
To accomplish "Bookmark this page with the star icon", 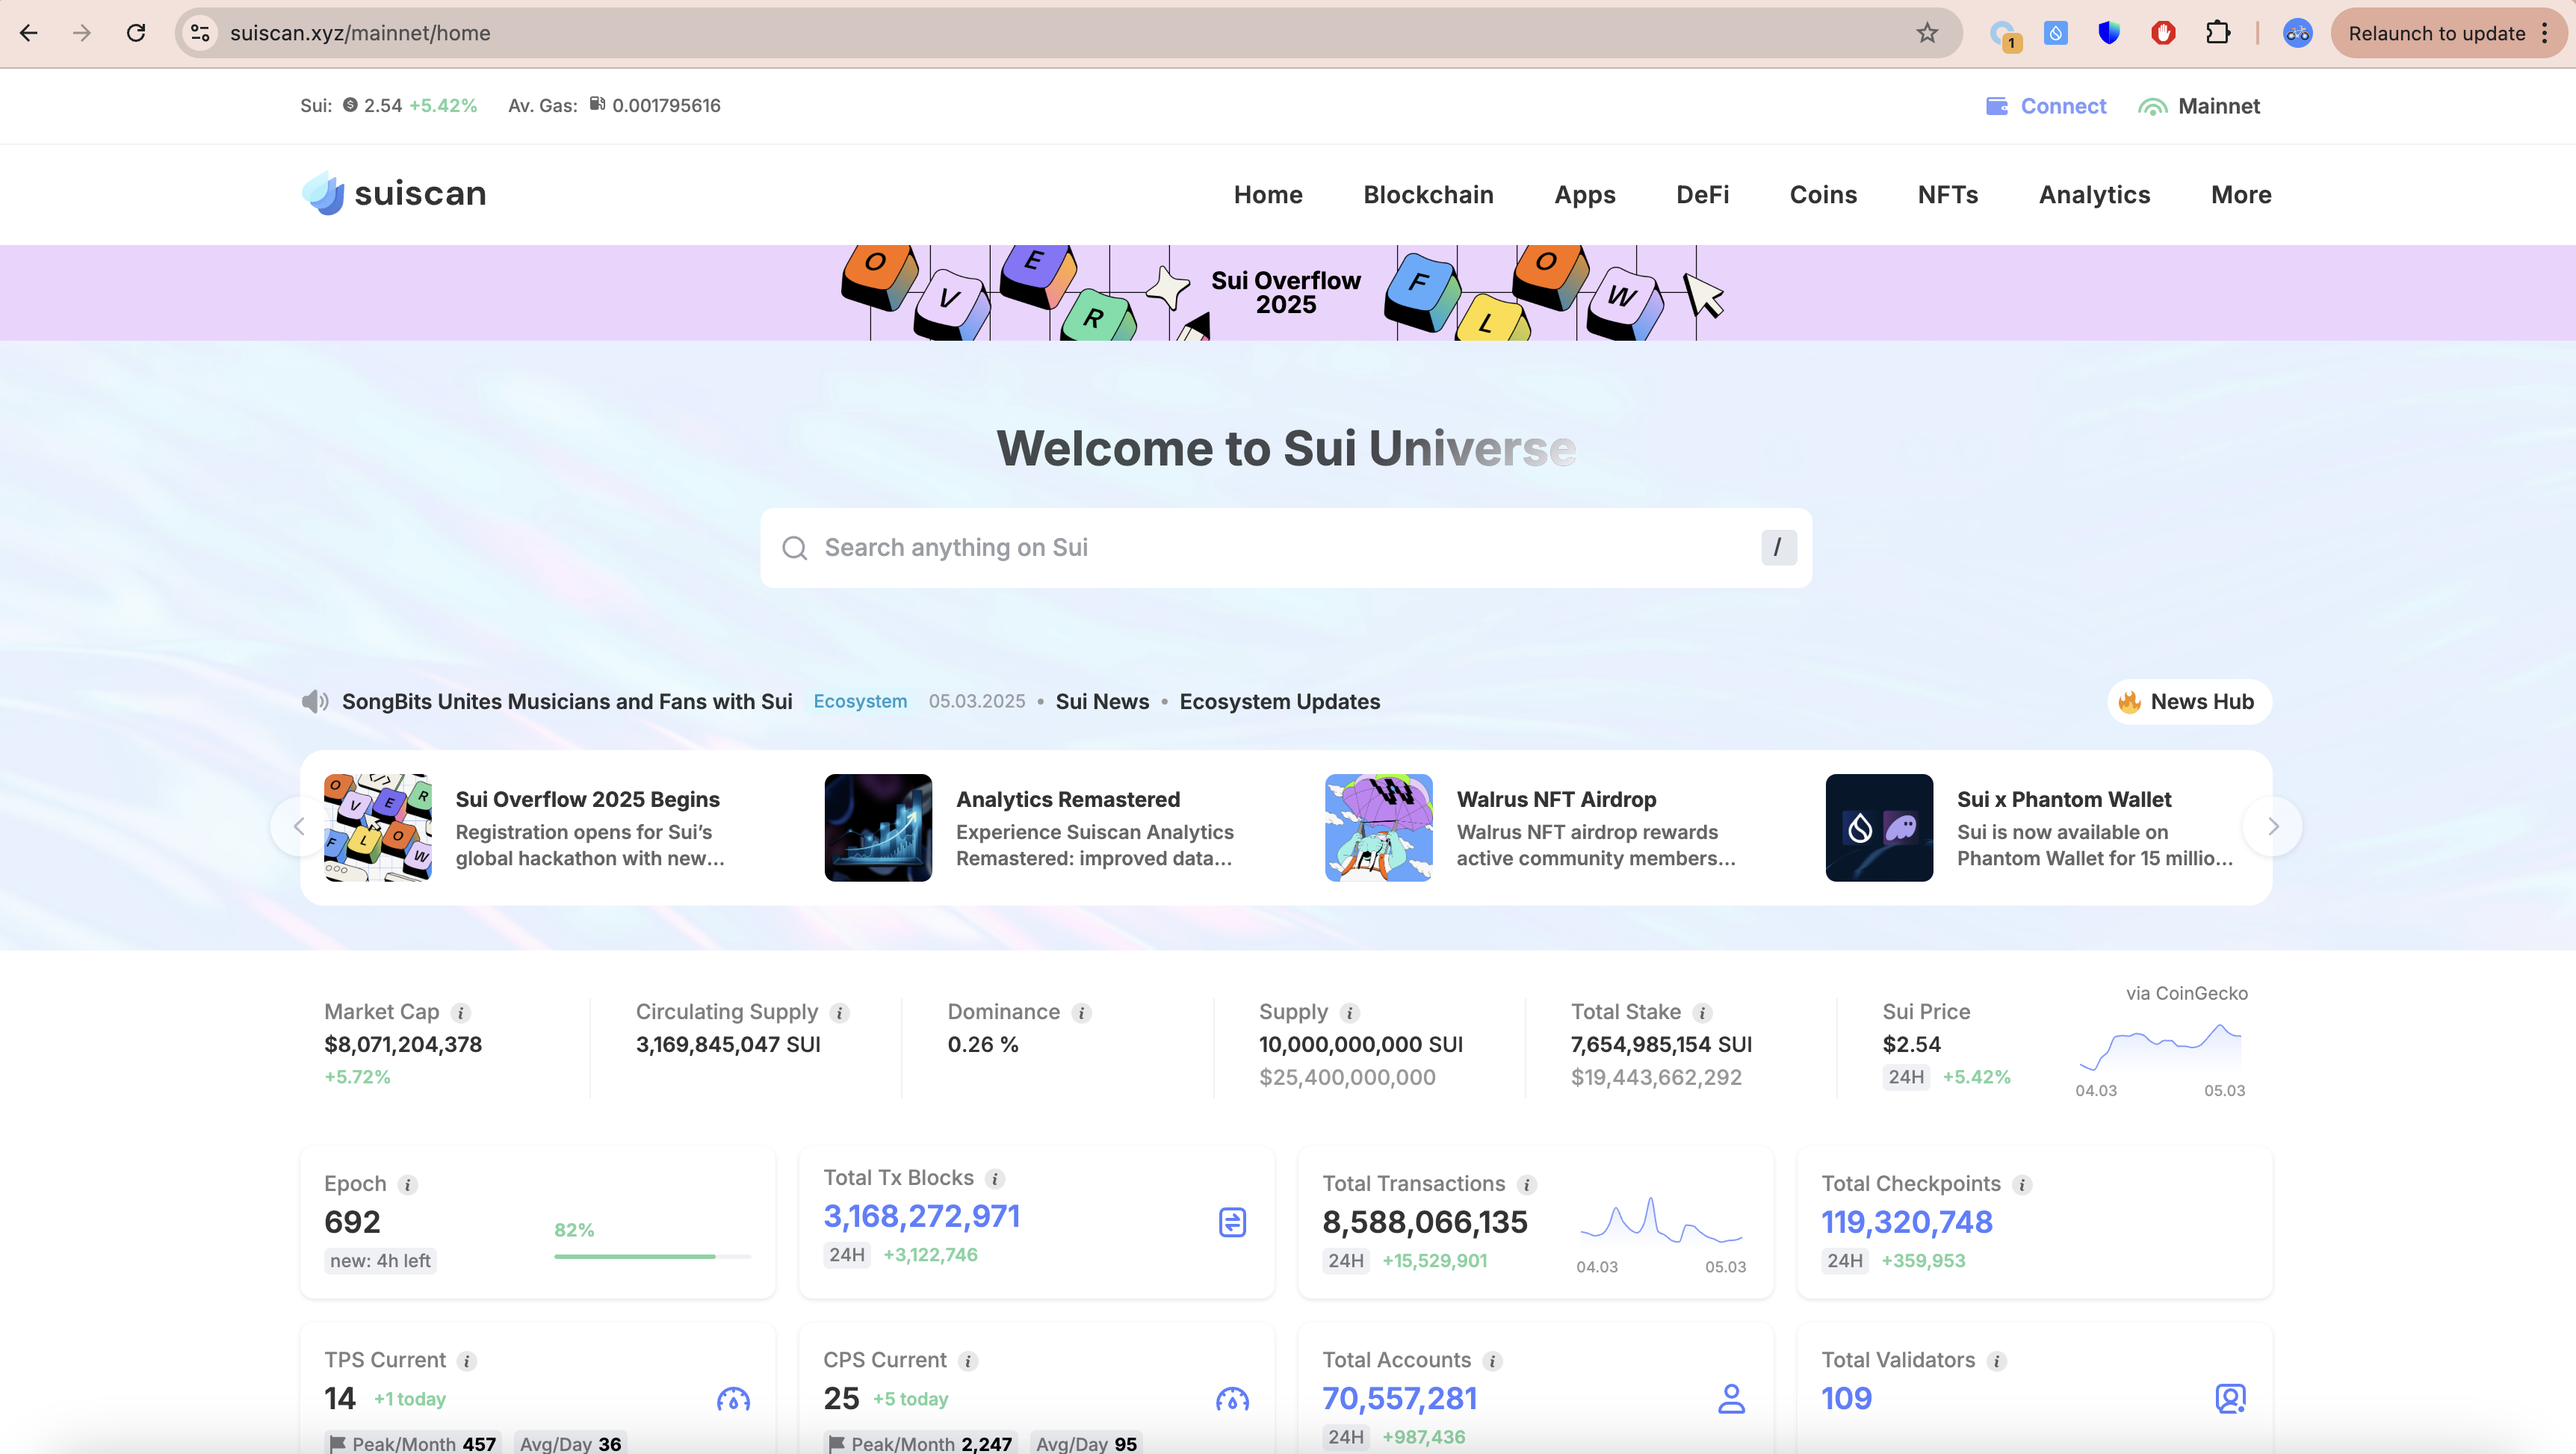I will pyautogui.click(x=1927, y=33).
